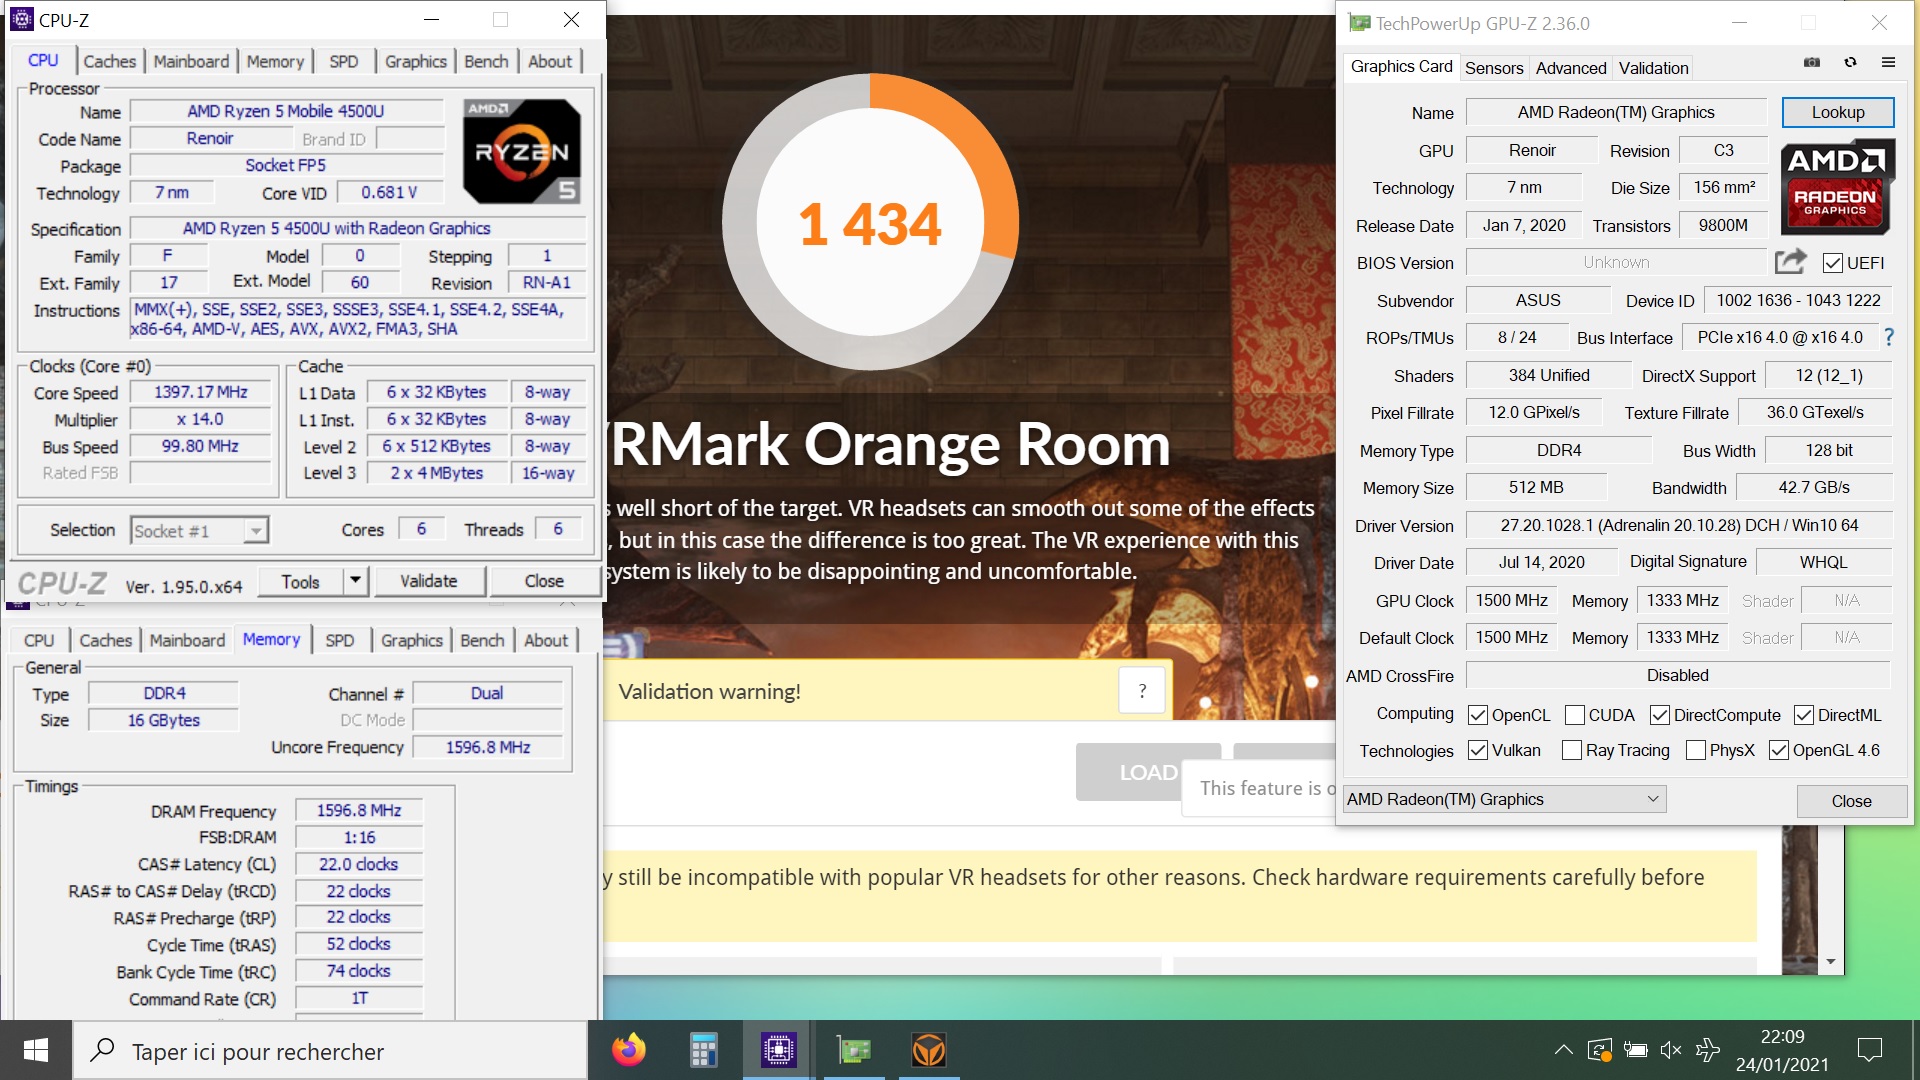The width and height of the screenshot is (1920, 1080).
Task: Click the Driver Version field in GPU-Z
Action: tap(1679, 525)
